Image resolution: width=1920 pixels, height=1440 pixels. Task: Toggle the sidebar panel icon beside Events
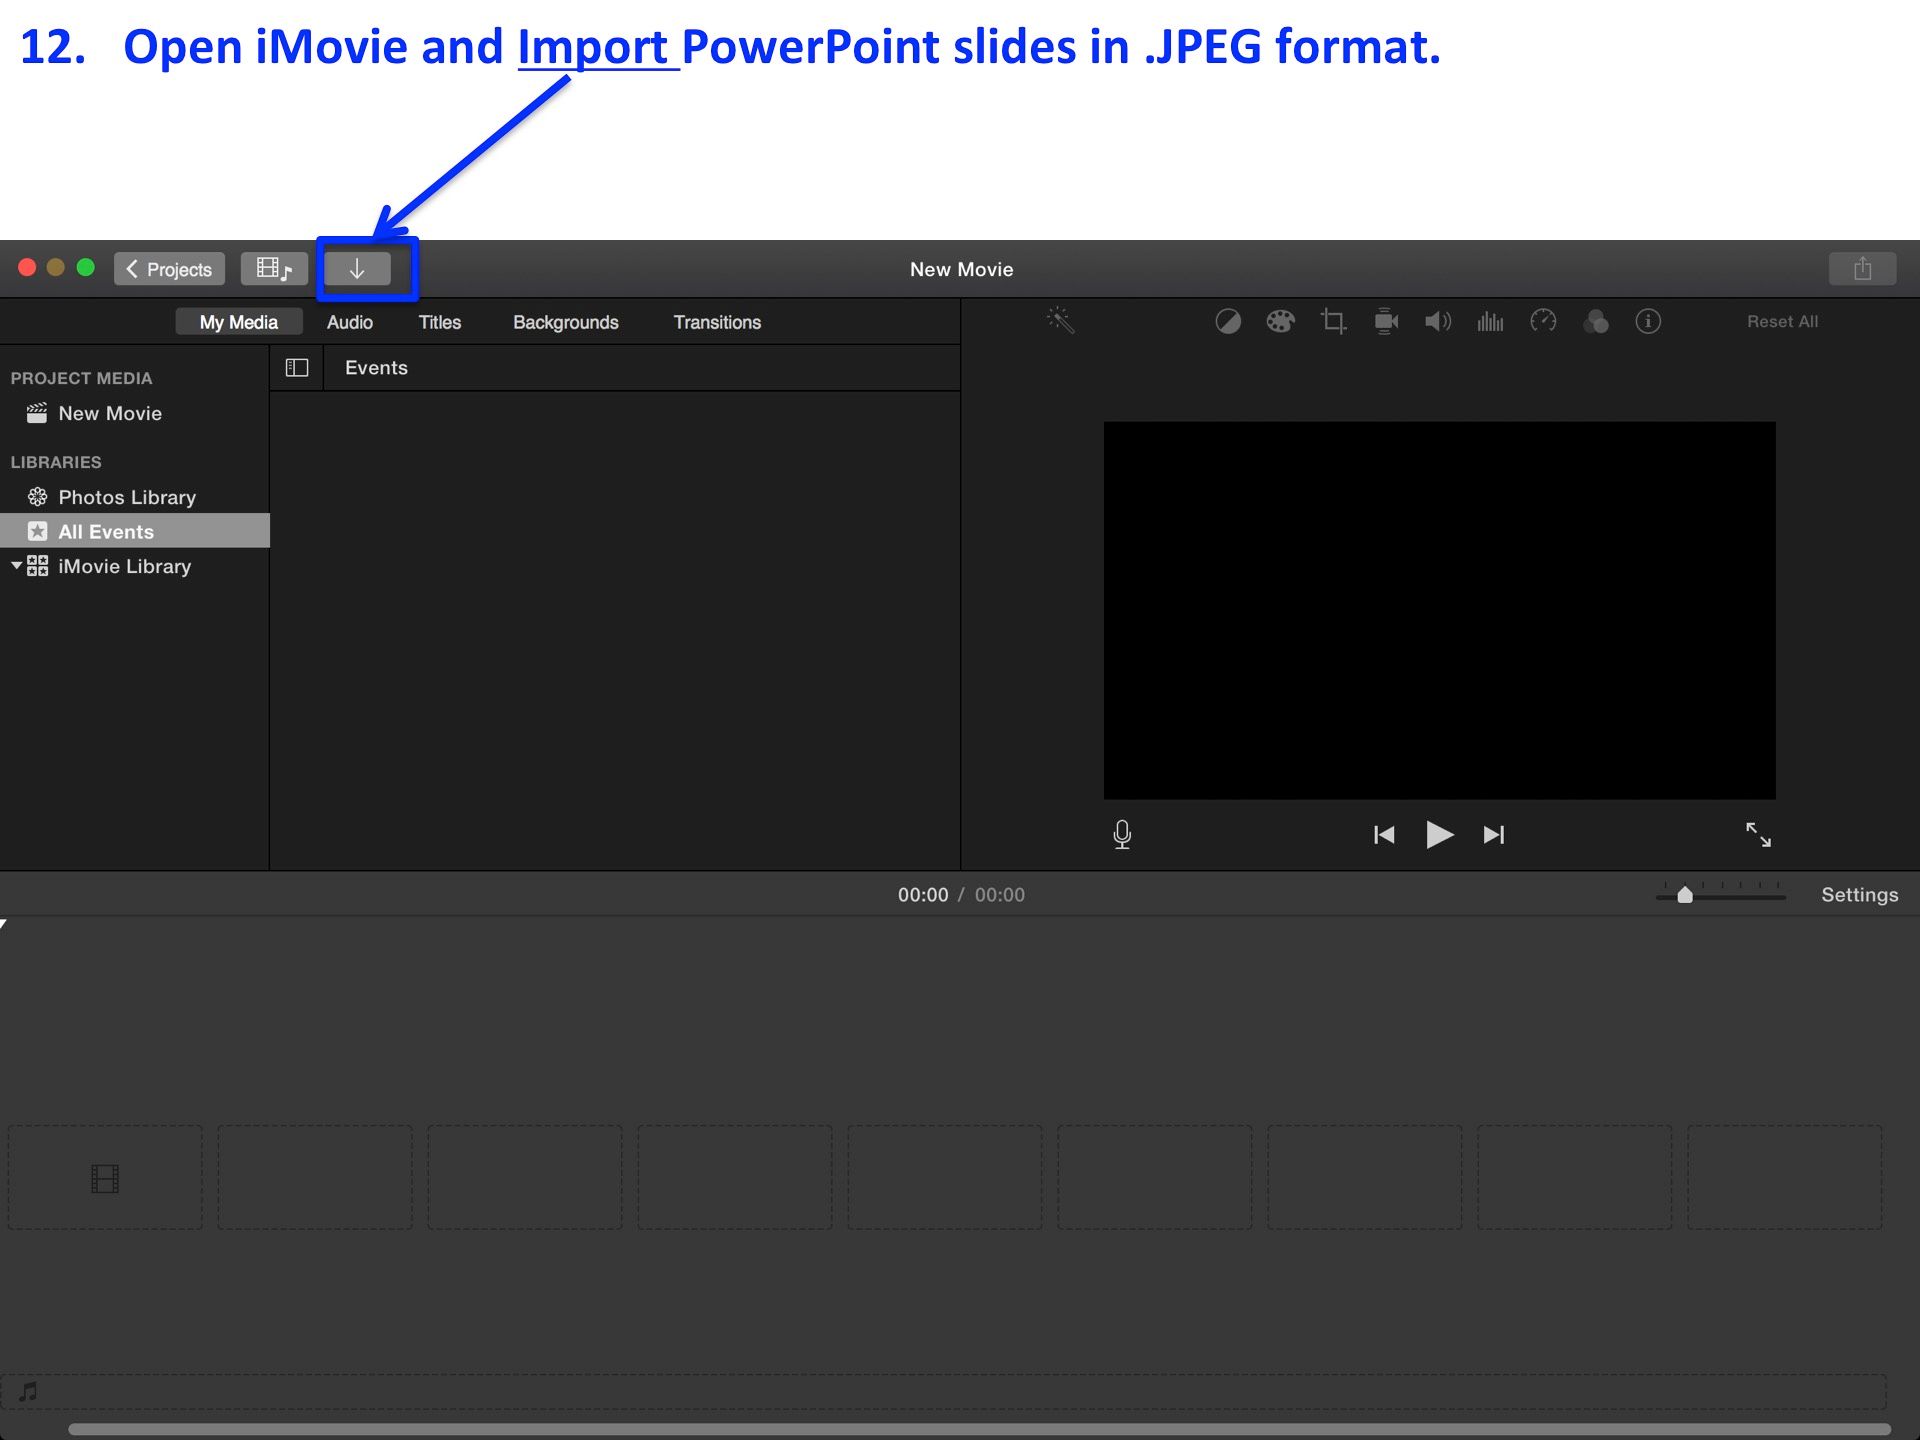point(296,367)
